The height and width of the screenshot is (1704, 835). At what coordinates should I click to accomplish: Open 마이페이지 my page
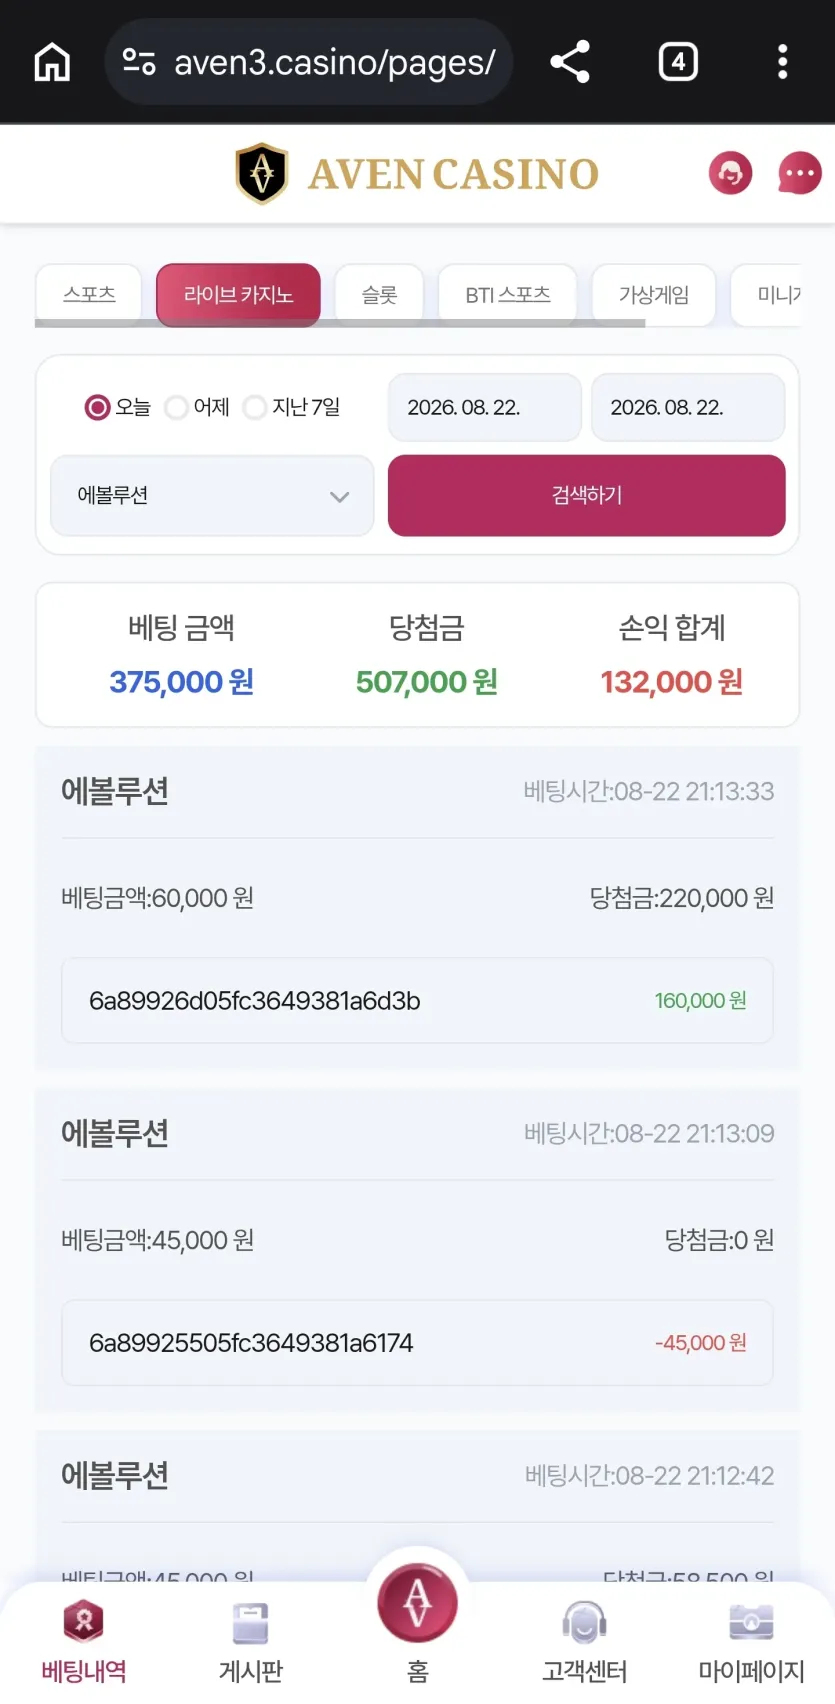752,1642
